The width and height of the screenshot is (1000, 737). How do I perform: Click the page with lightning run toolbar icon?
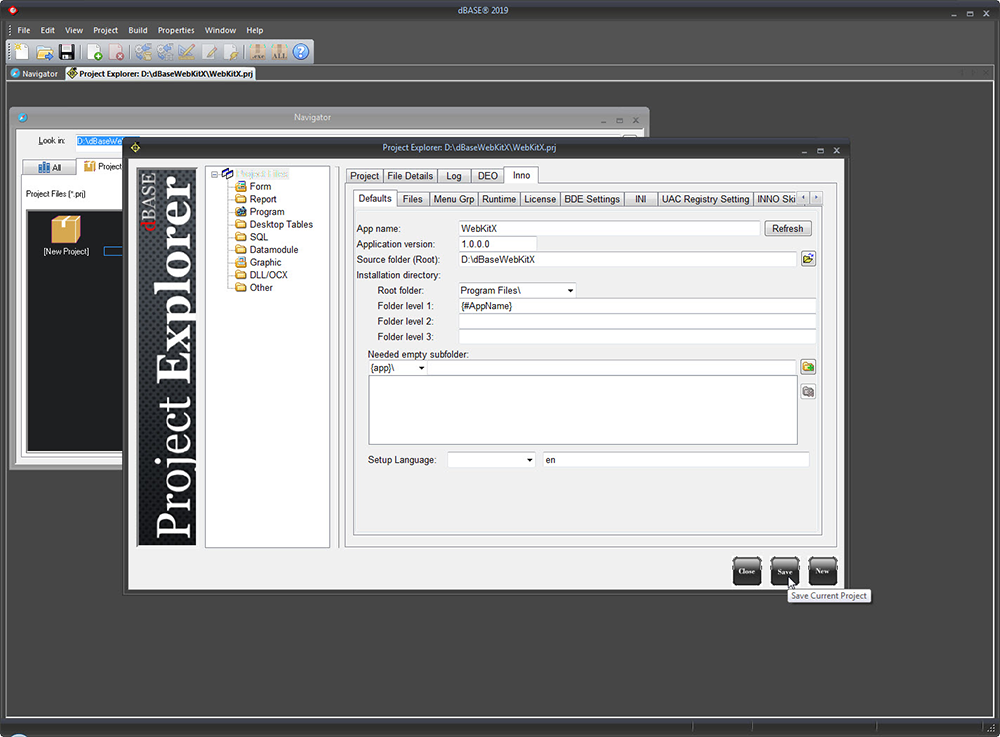[x=231, y=52]
